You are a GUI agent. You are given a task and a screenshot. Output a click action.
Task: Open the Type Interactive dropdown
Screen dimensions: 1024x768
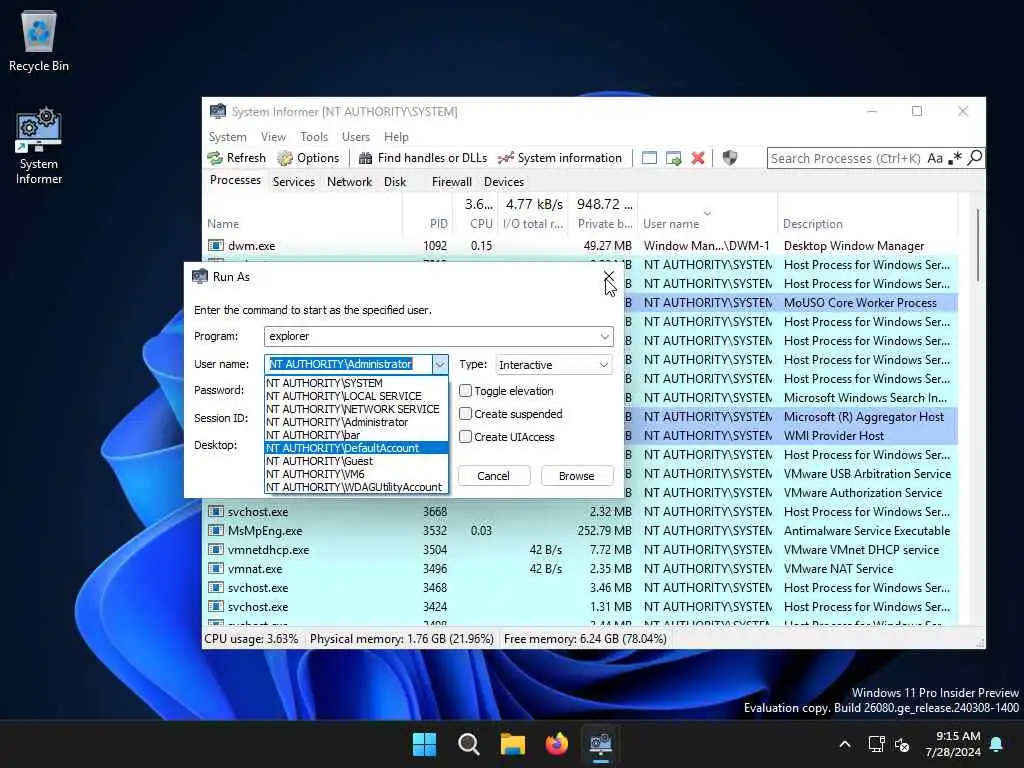(x=554, y=364)
